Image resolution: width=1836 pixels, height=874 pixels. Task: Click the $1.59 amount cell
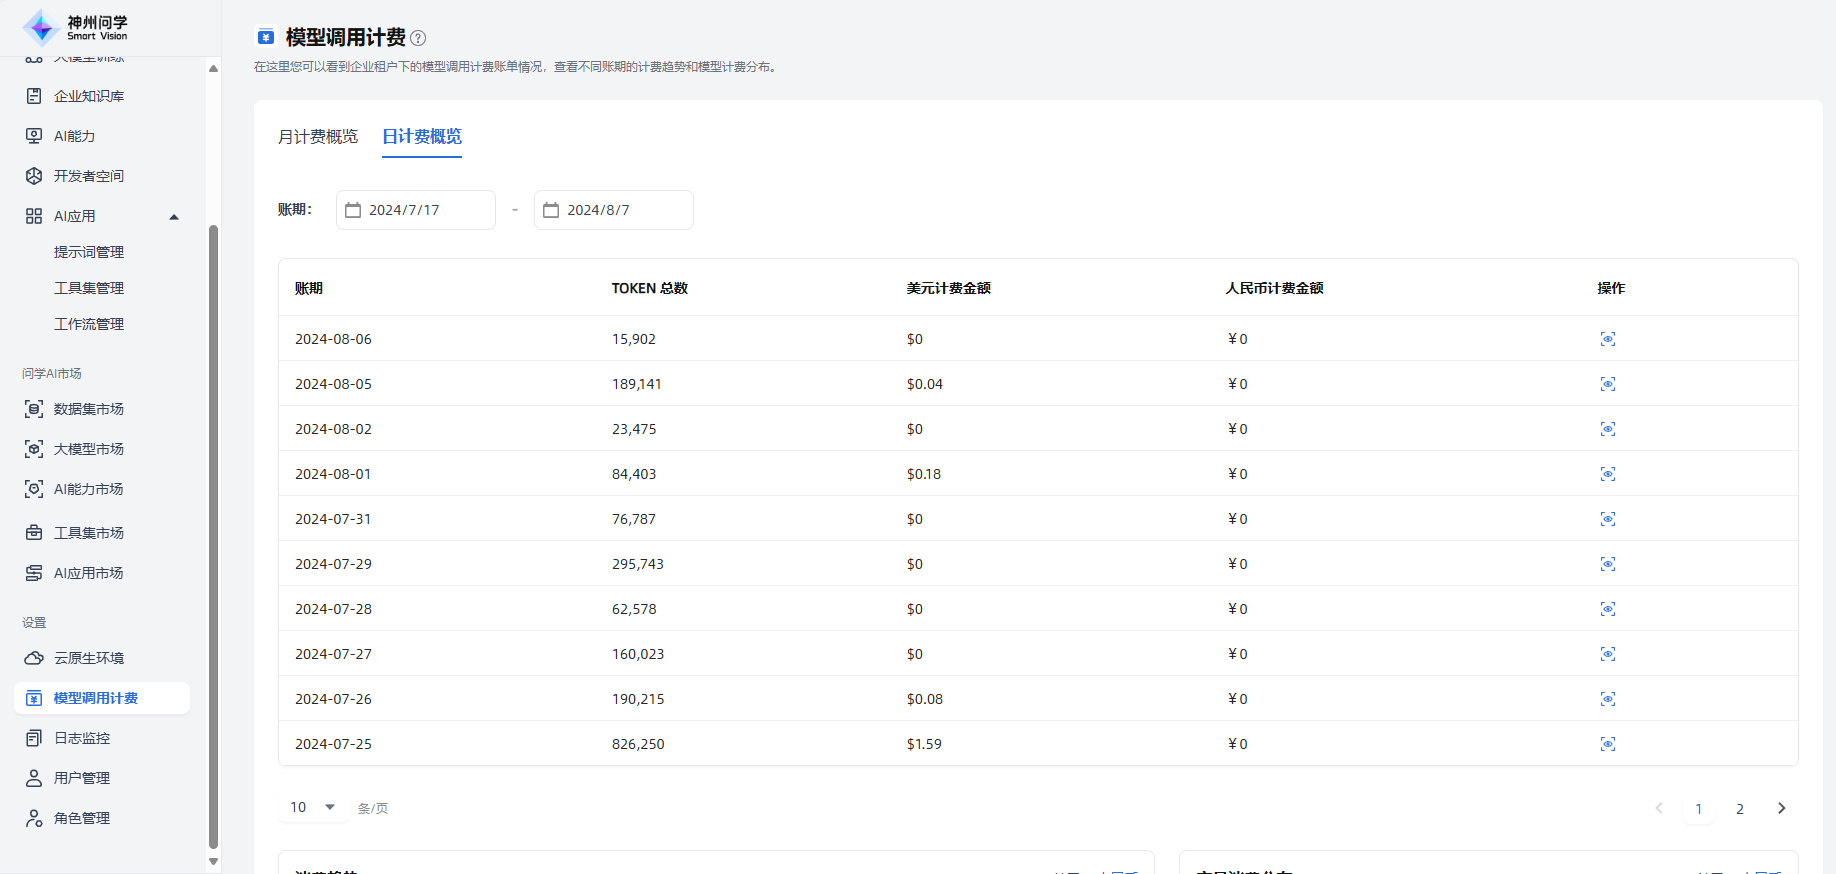point(924,744)
